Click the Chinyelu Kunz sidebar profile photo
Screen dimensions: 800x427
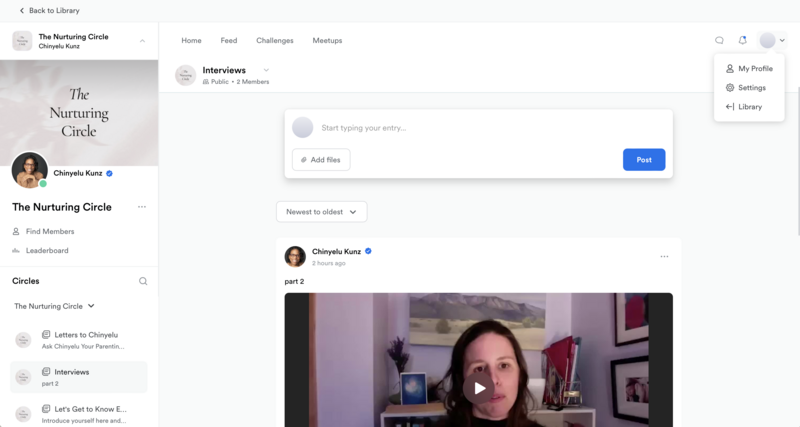(30, 170)
